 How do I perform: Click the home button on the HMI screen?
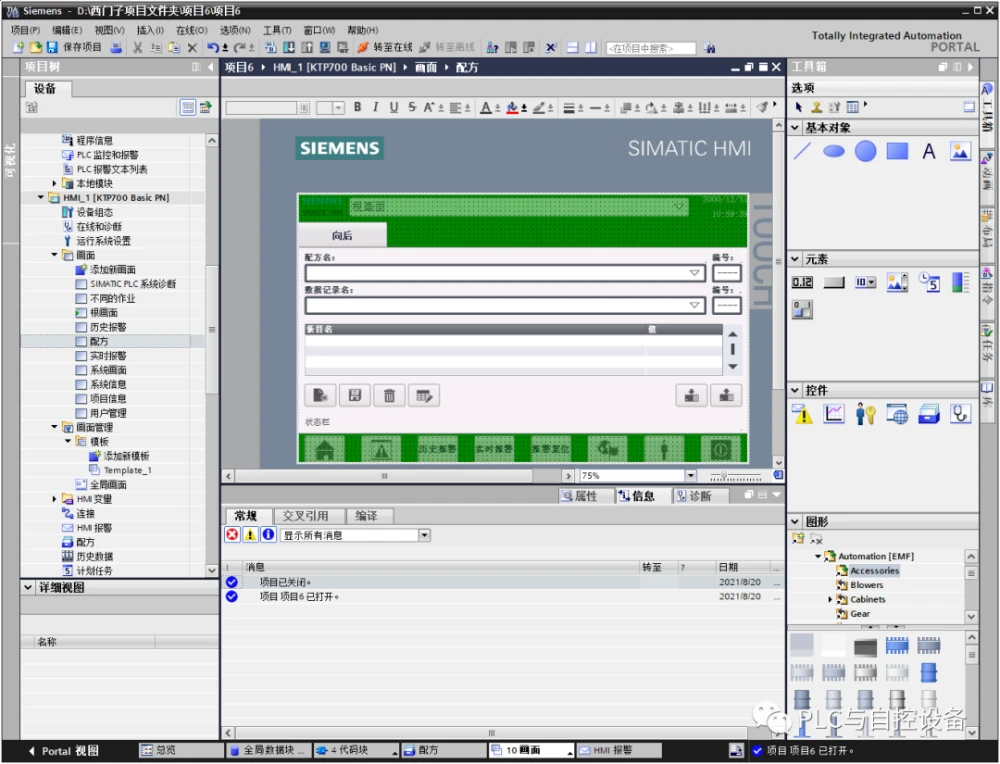tap(325, 449)
